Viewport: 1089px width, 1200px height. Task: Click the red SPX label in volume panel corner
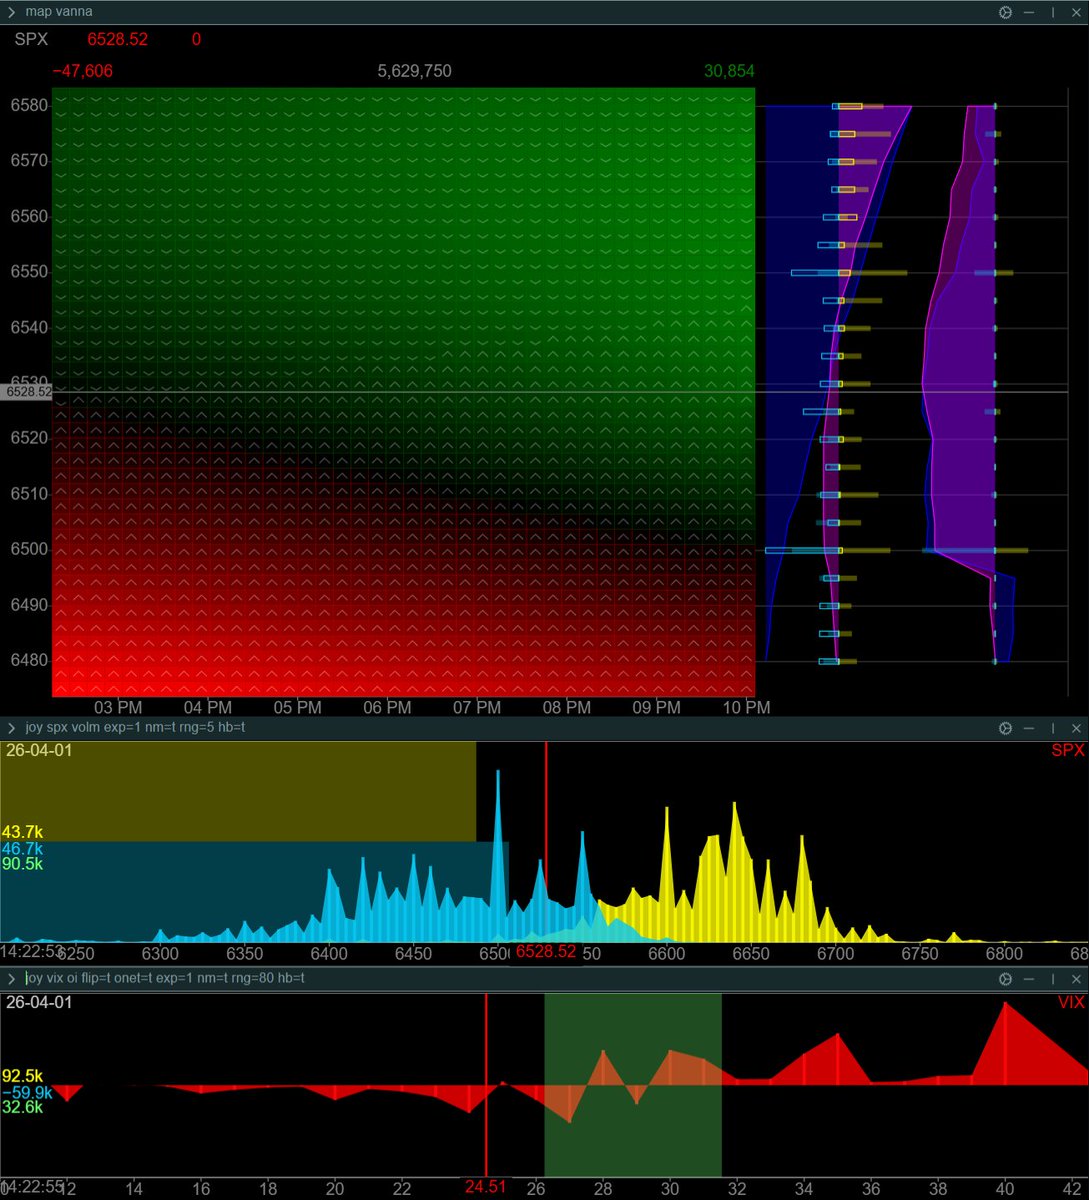1068,751
